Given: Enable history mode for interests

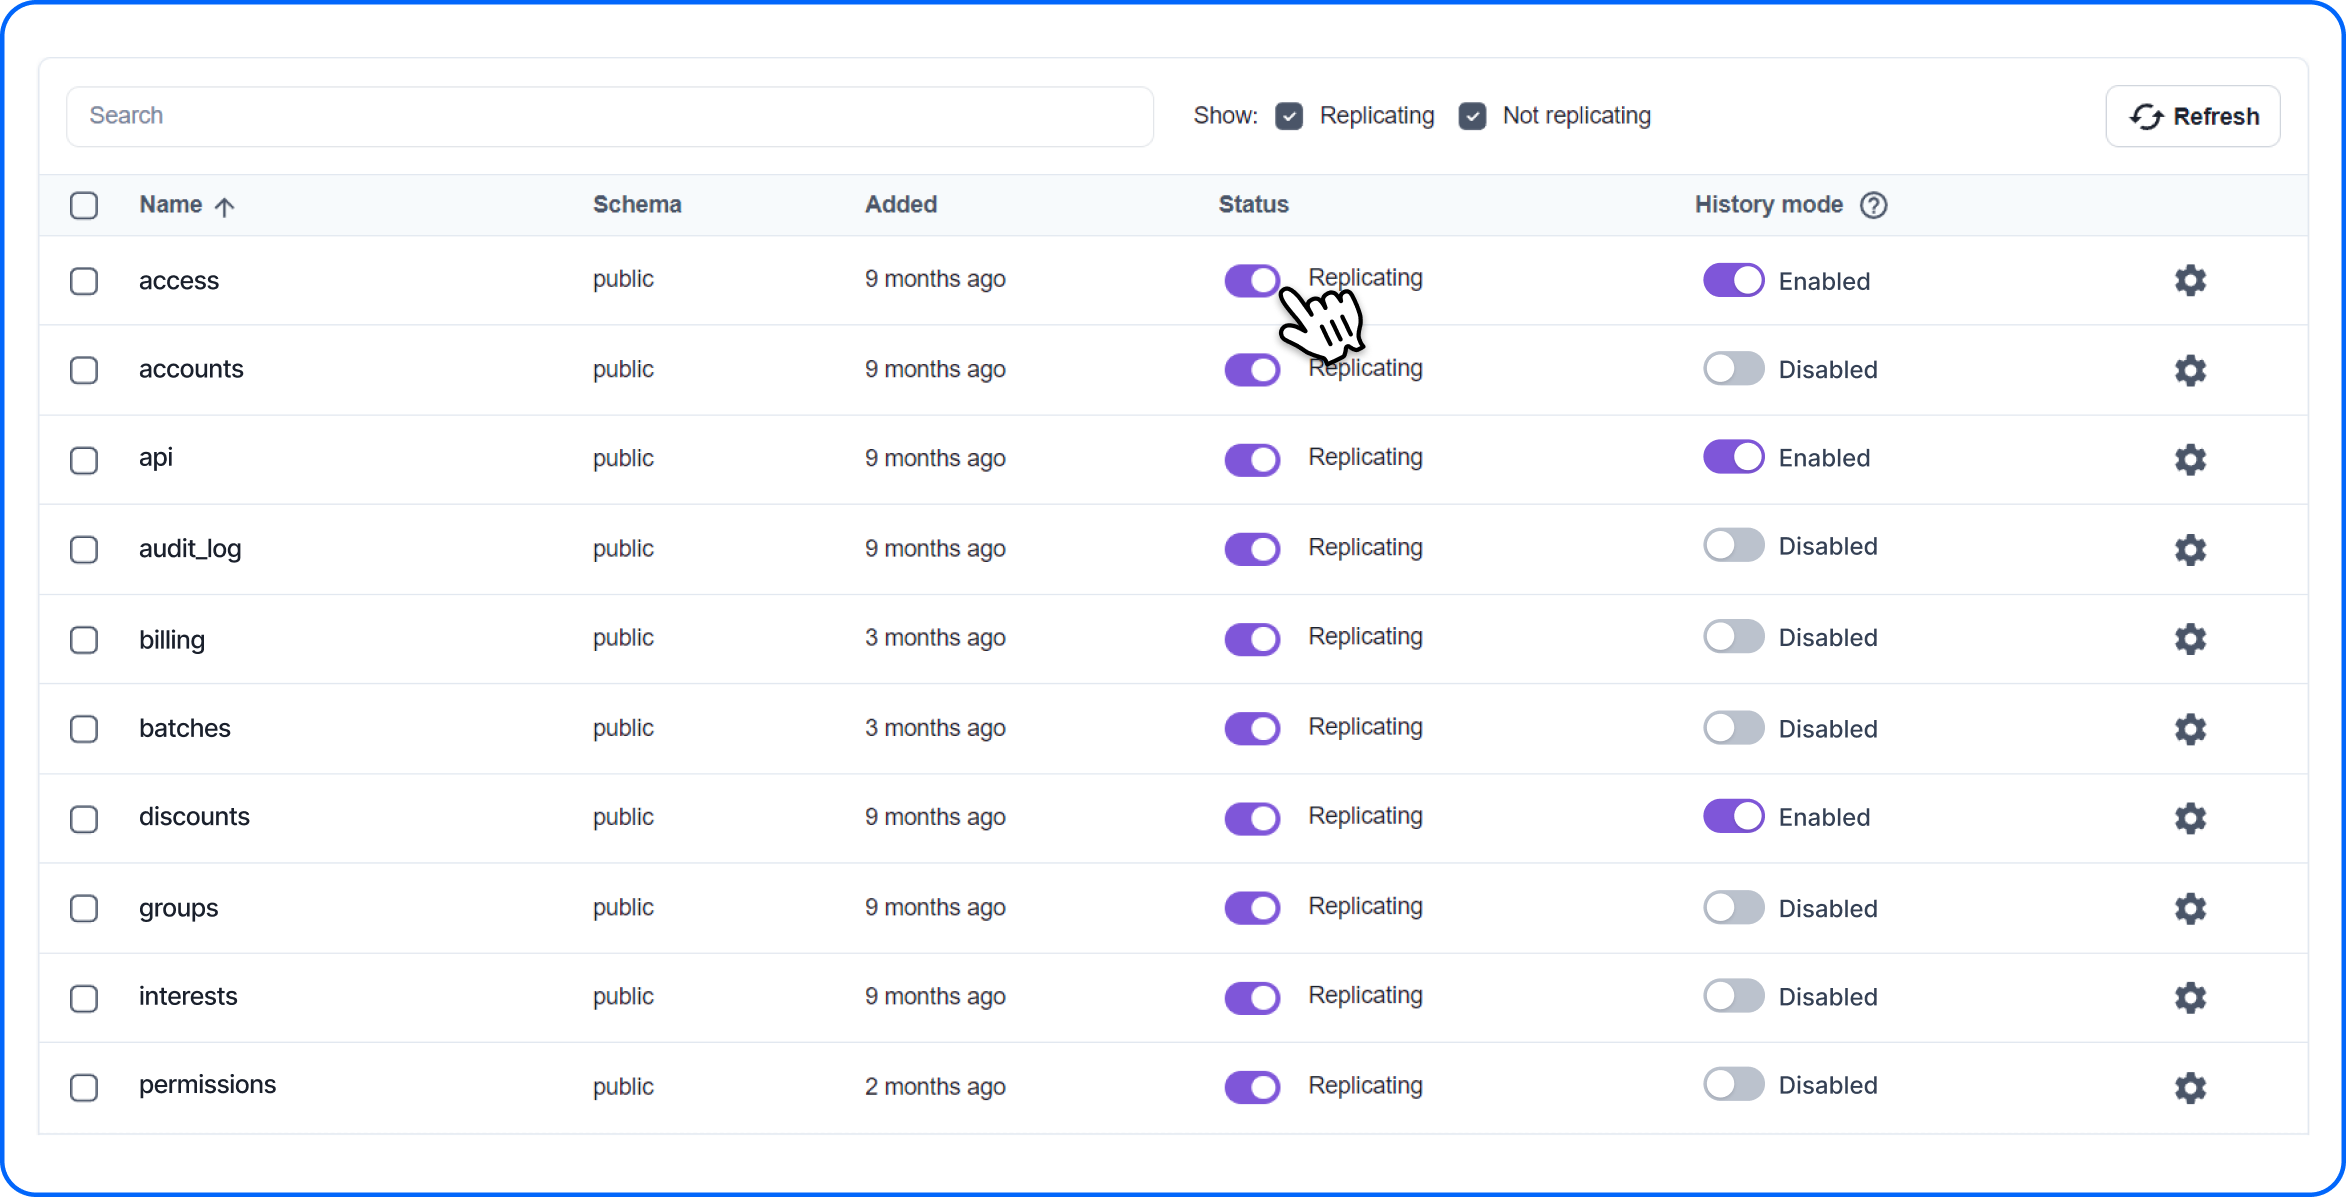Looking at the screenshot, I should coord(1733,996).
